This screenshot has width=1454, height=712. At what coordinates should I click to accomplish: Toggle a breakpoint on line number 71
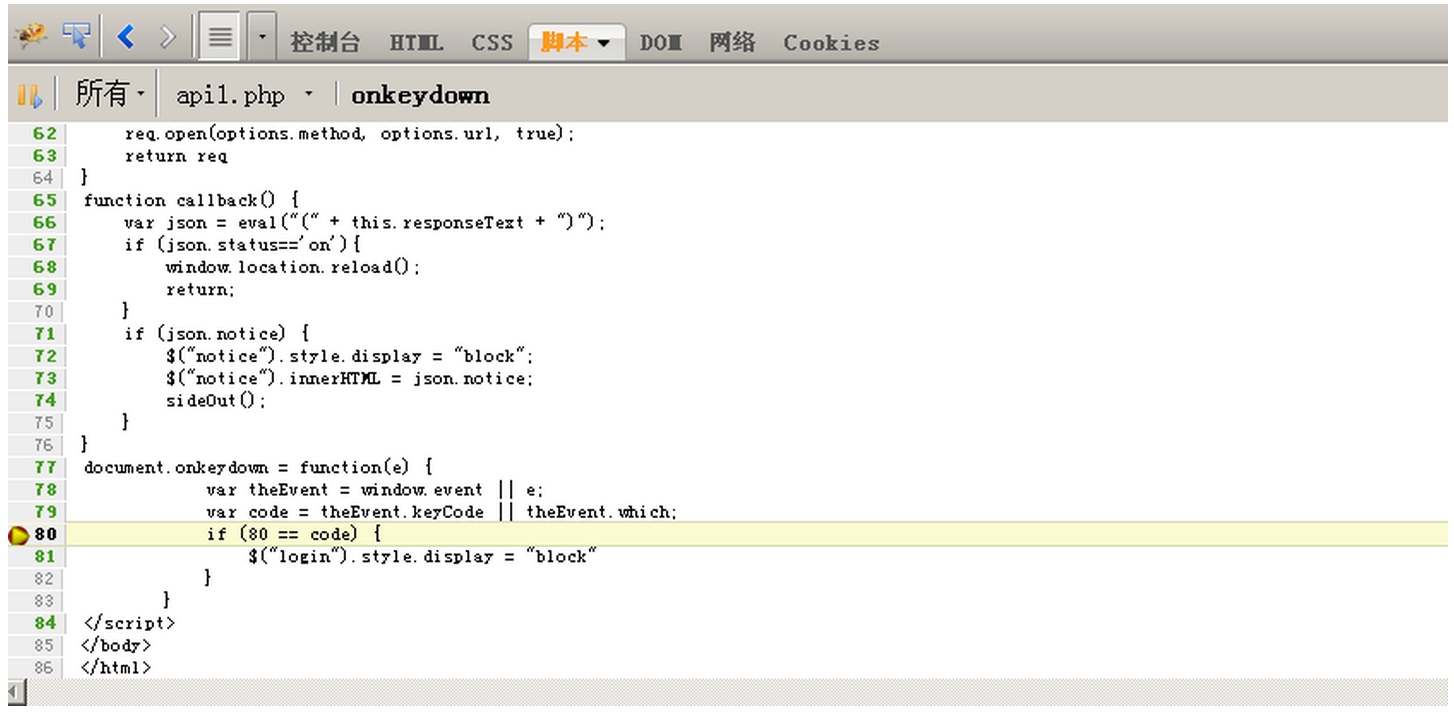tap(45, 333)
